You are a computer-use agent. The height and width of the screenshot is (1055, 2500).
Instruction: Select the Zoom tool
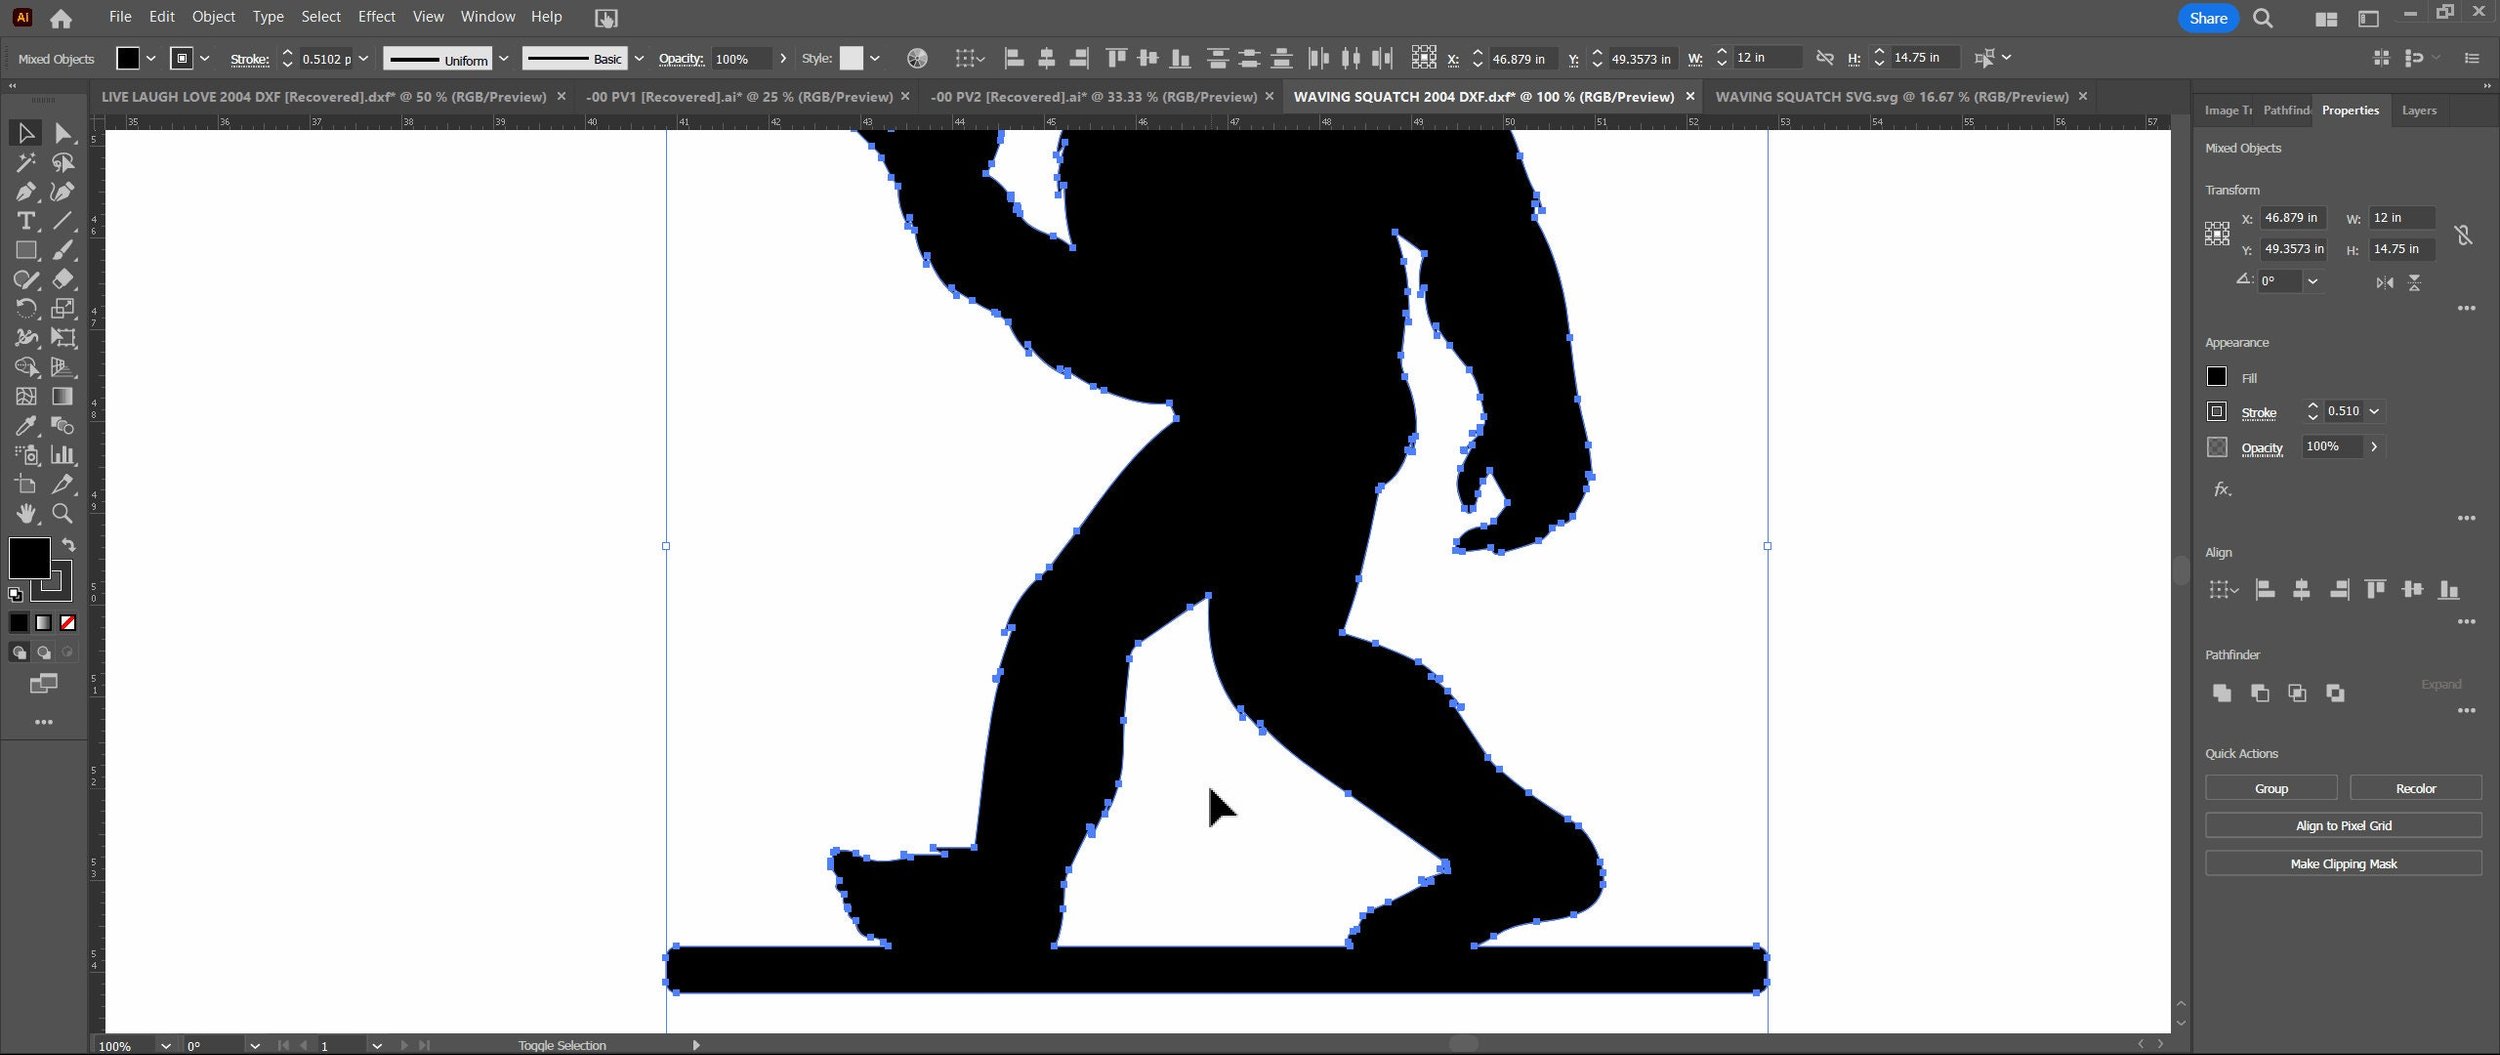(x=63, y=513)
